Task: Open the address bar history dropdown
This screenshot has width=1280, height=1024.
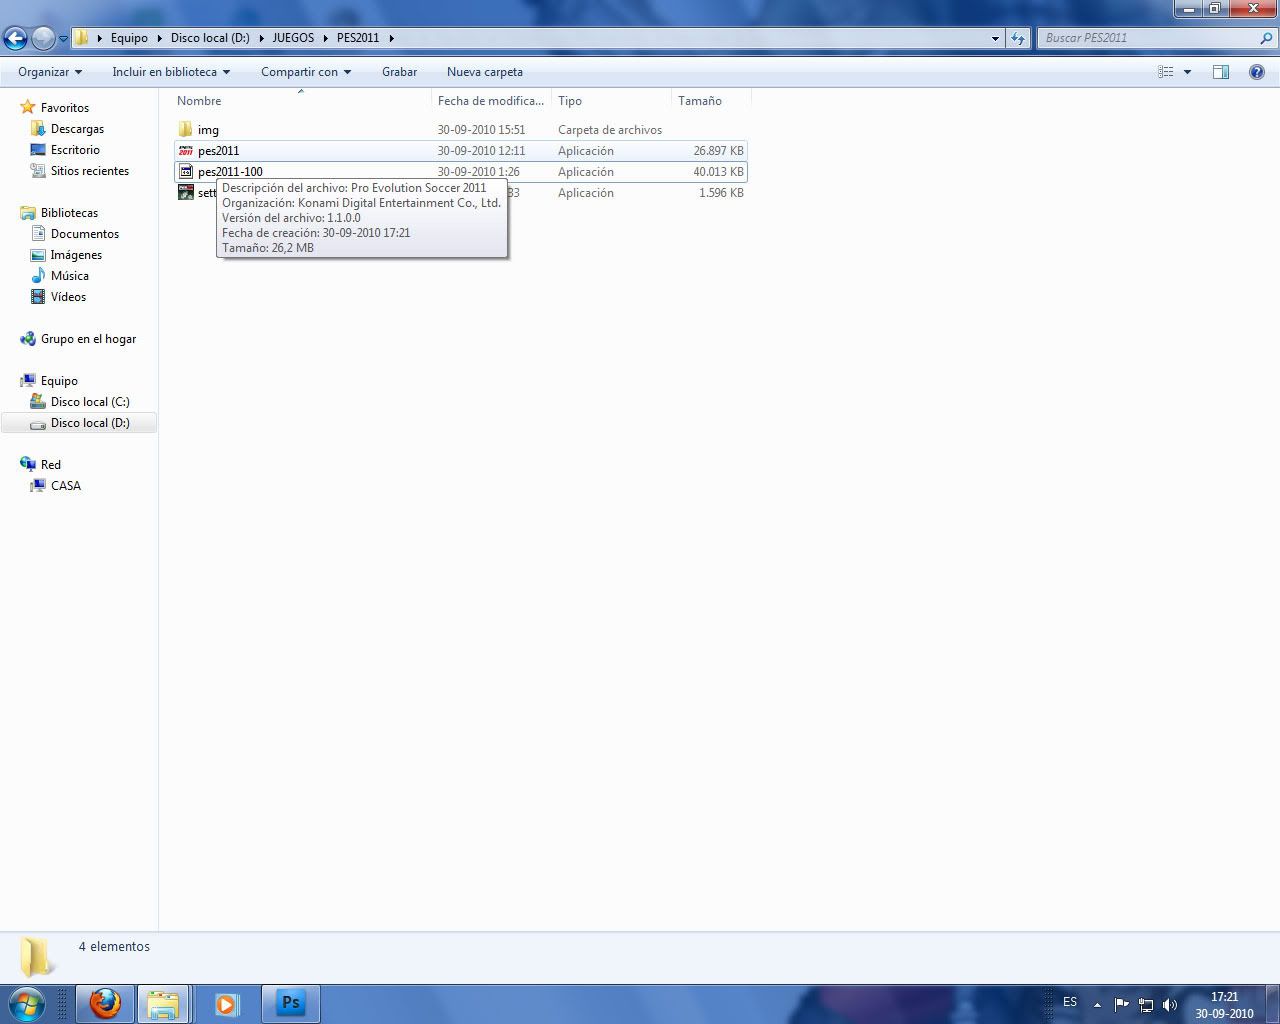Action: click(995, 38)
